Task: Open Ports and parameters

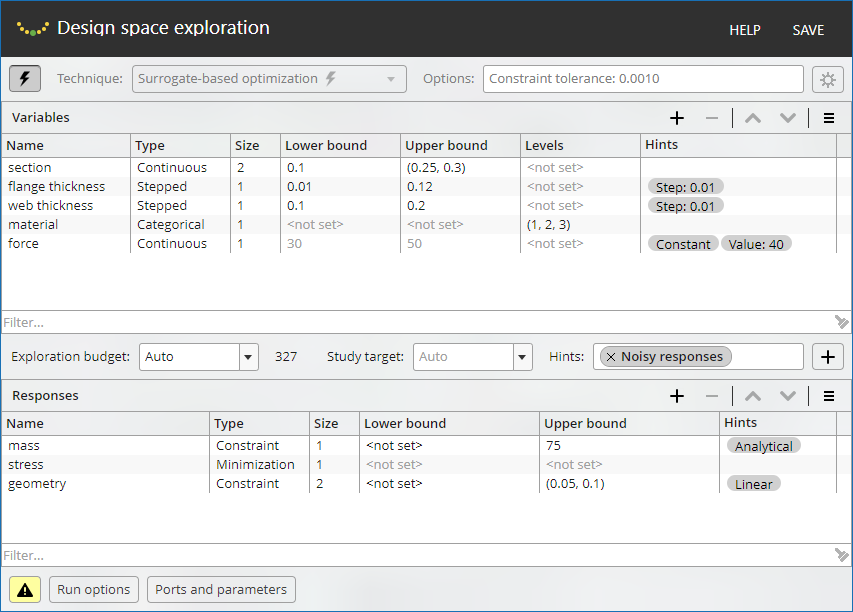Action: (221, 590)
